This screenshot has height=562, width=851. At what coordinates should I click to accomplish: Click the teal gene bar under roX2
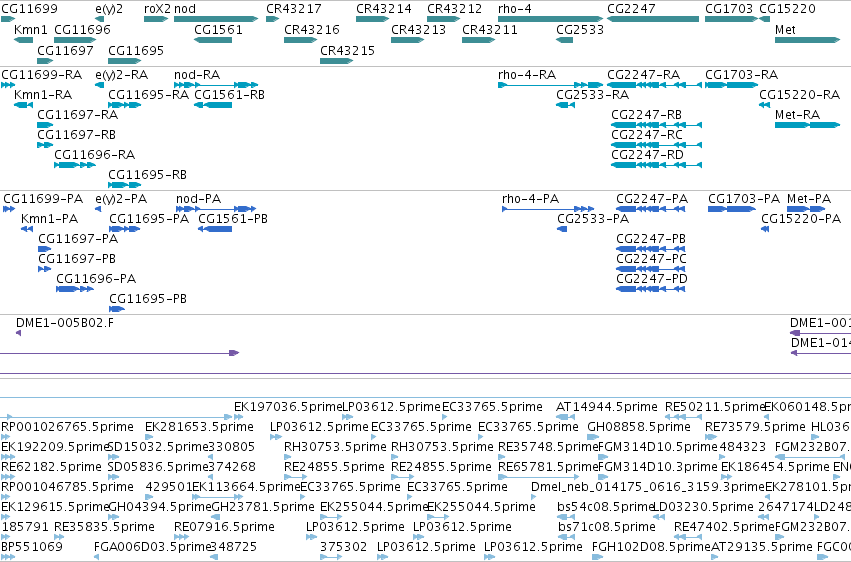tap(156, 19)
